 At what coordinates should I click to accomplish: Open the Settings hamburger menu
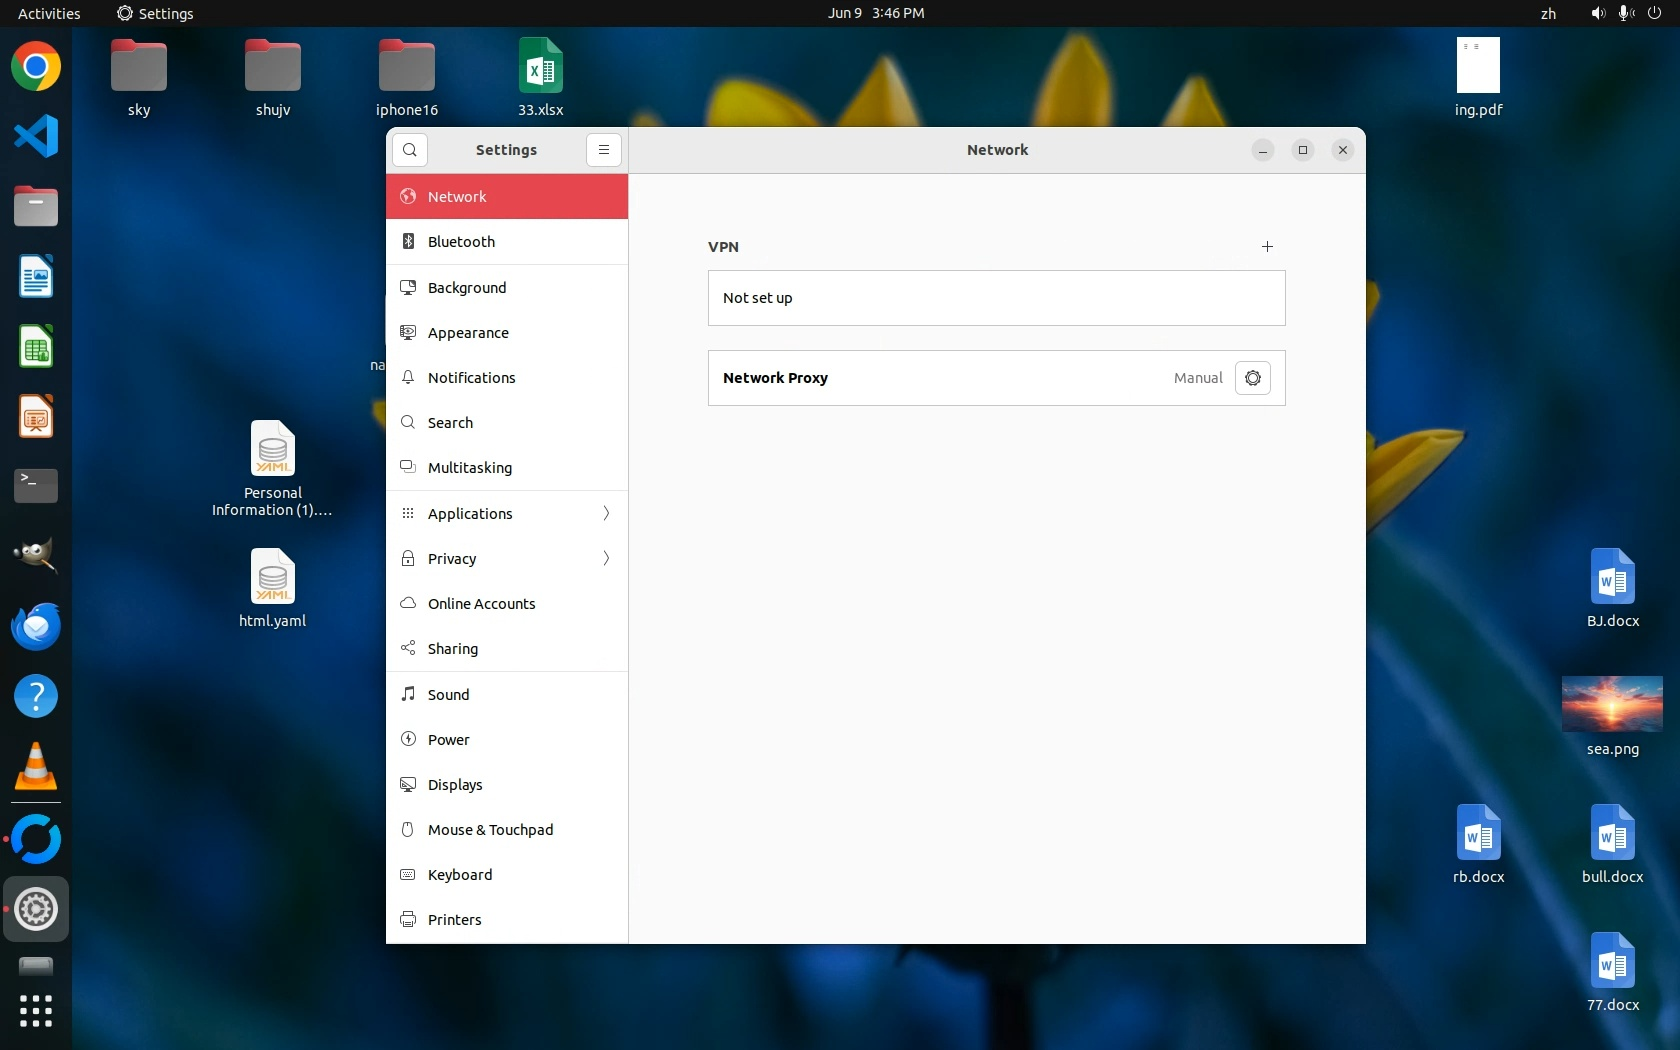coord(603,150)
